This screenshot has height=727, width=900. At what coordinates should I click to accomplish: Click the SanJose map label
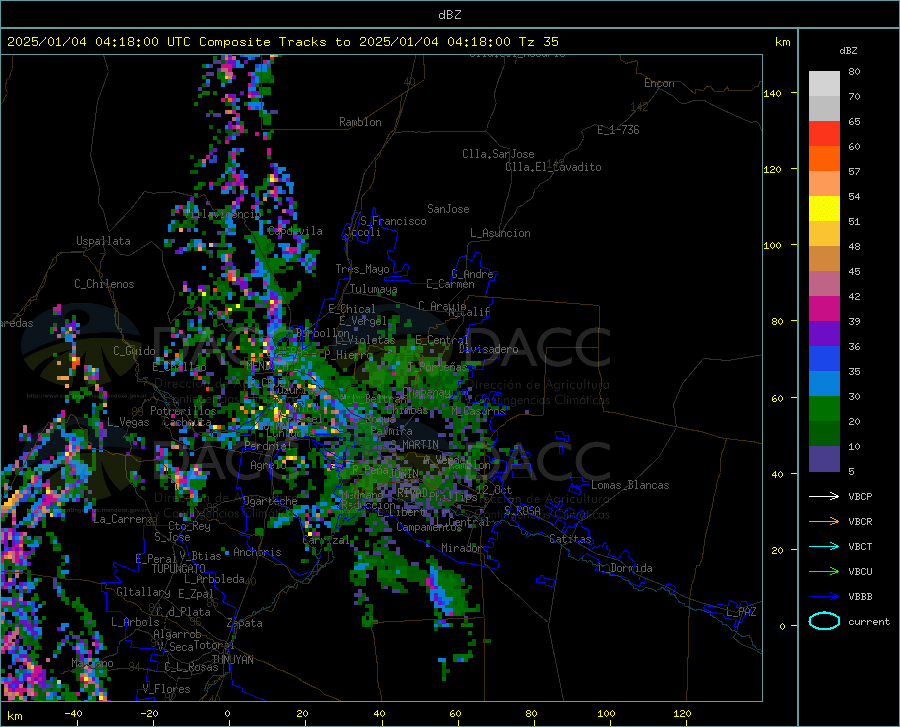click(x=448, y=209)
